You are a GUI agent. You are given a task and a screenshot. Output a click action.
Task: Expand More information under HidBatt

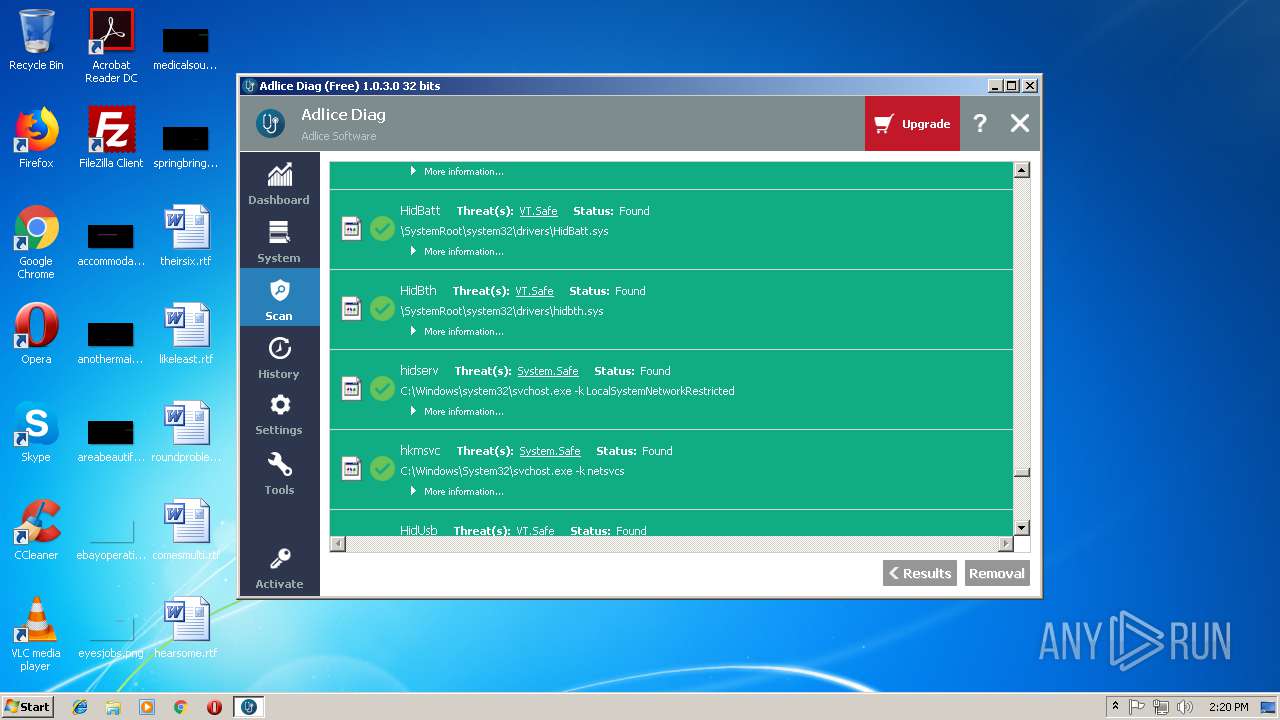(x=457, y=252)
